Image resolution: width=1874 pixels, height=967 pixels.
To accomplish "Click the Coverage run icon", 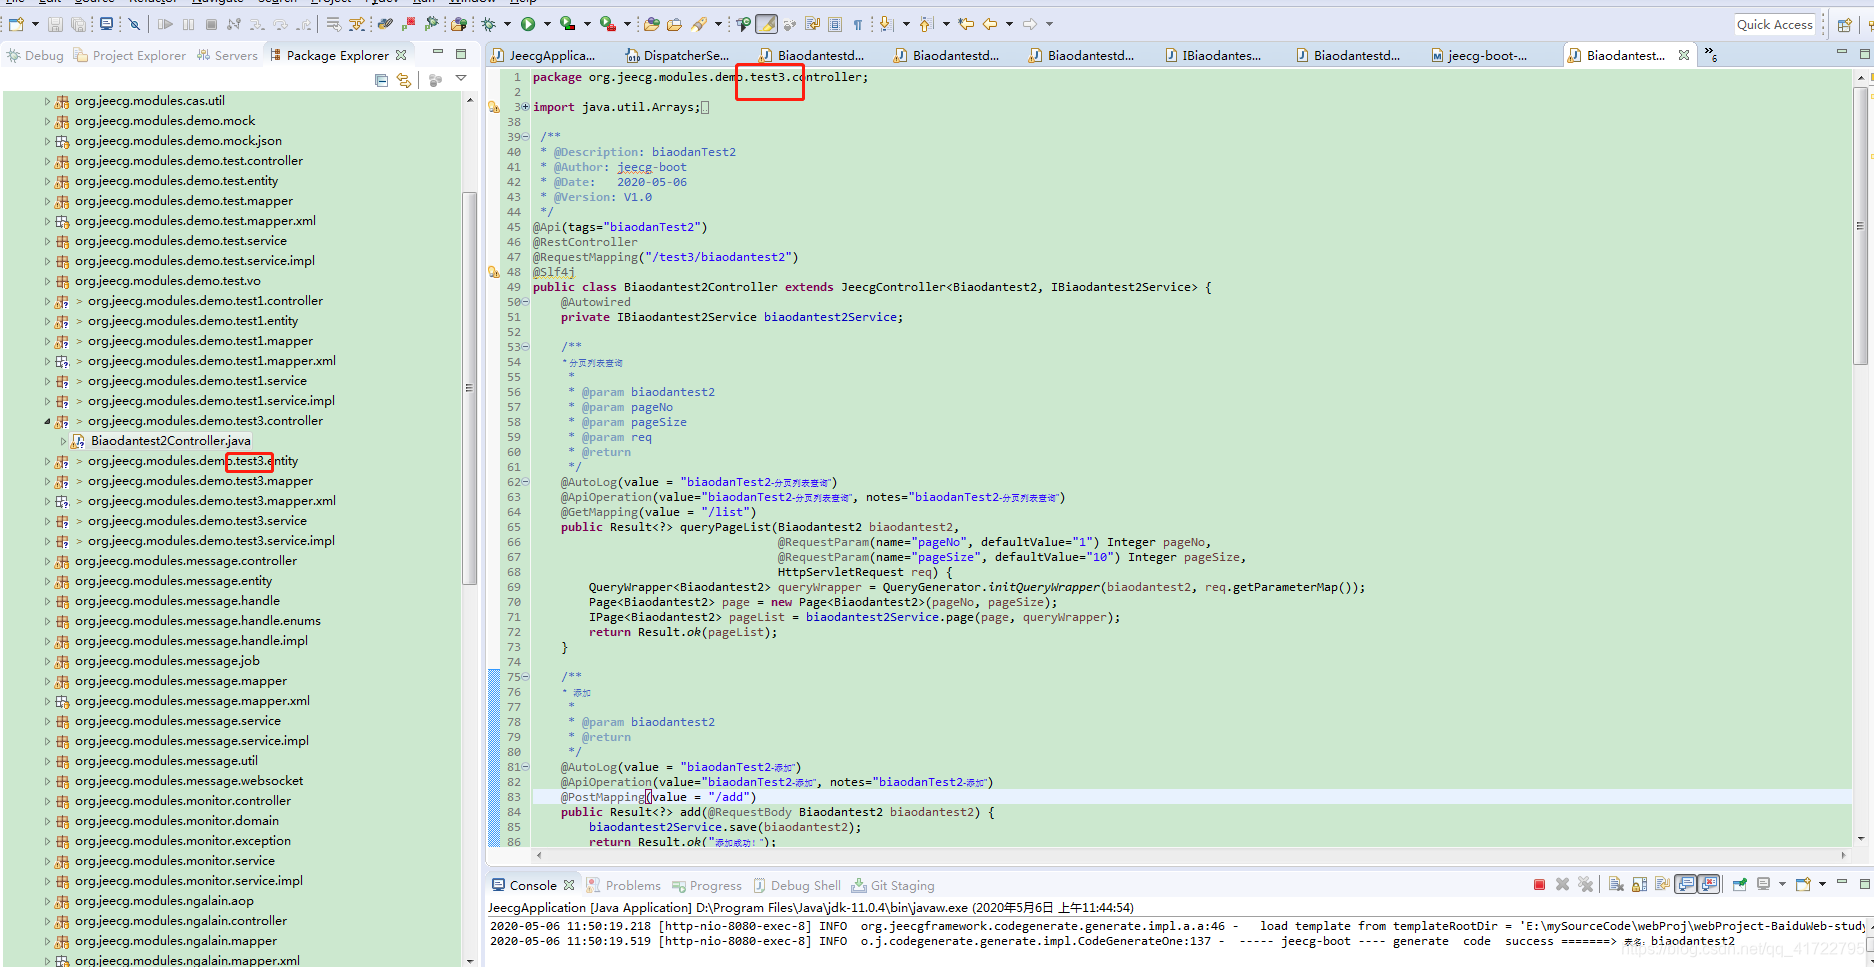I will [x=567, y=24].
